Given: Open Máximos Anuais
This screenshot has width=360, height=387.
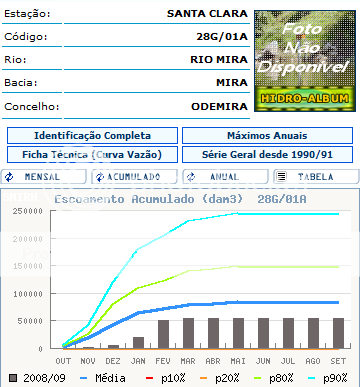Looking at the screenshot, I should (x=267, y=136).
